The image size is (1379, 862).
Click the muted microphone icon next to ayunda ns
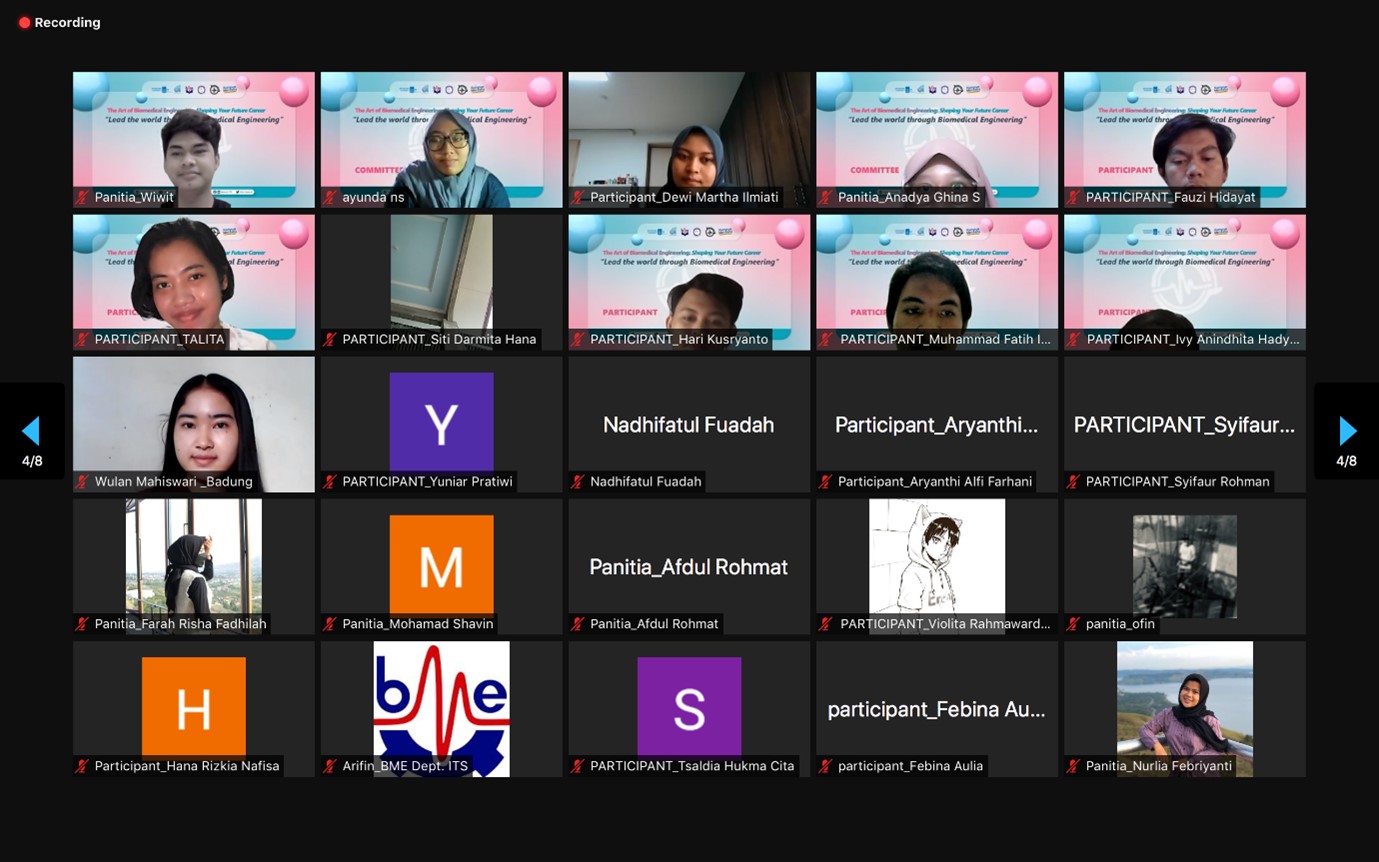click(x=330, y=198)
